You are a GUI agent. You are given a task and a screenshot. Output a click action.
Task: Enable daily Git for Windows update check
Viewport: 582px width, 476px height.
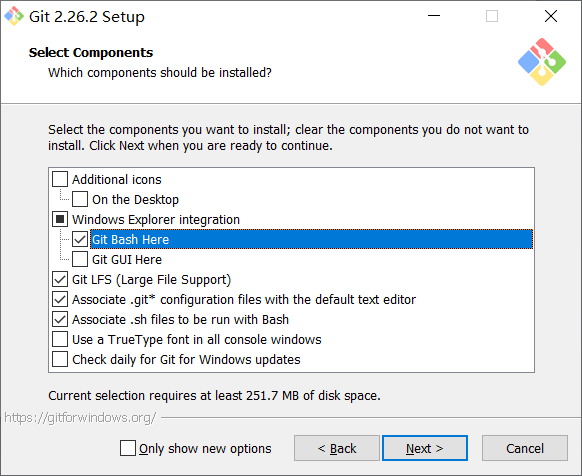pyautogui.click(x=60, y=359)
